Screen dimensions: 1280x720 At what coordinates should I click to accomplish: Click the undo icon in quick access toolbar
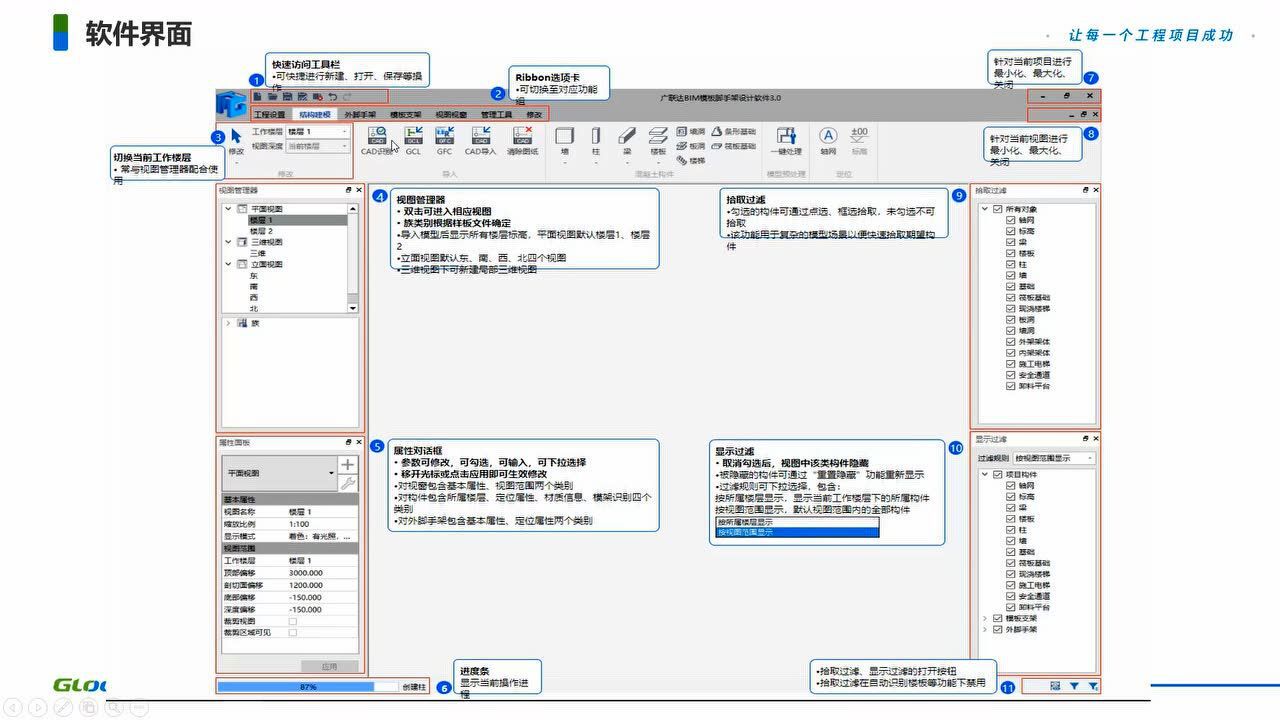(332, 97)
